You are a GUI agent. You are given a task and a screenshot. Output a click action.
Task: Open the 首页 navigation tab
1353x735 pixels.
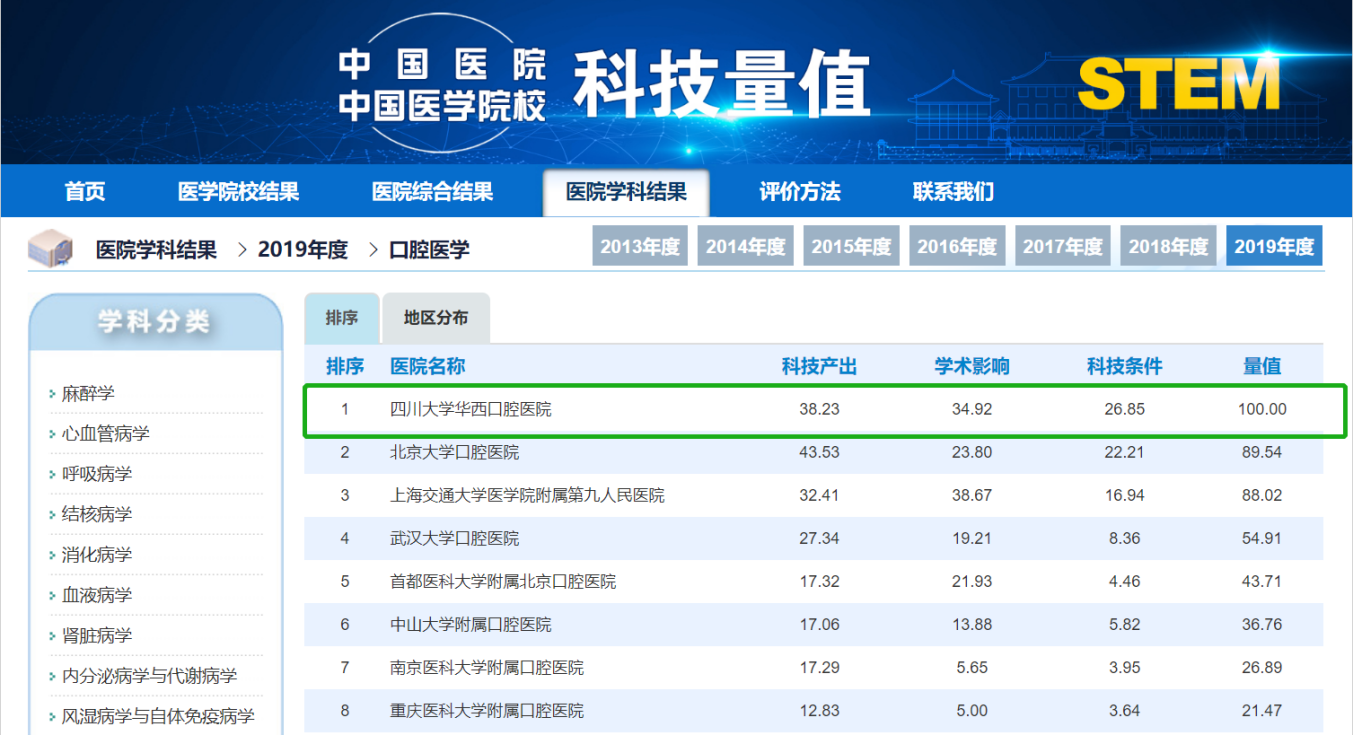click(x=85, y=192)
